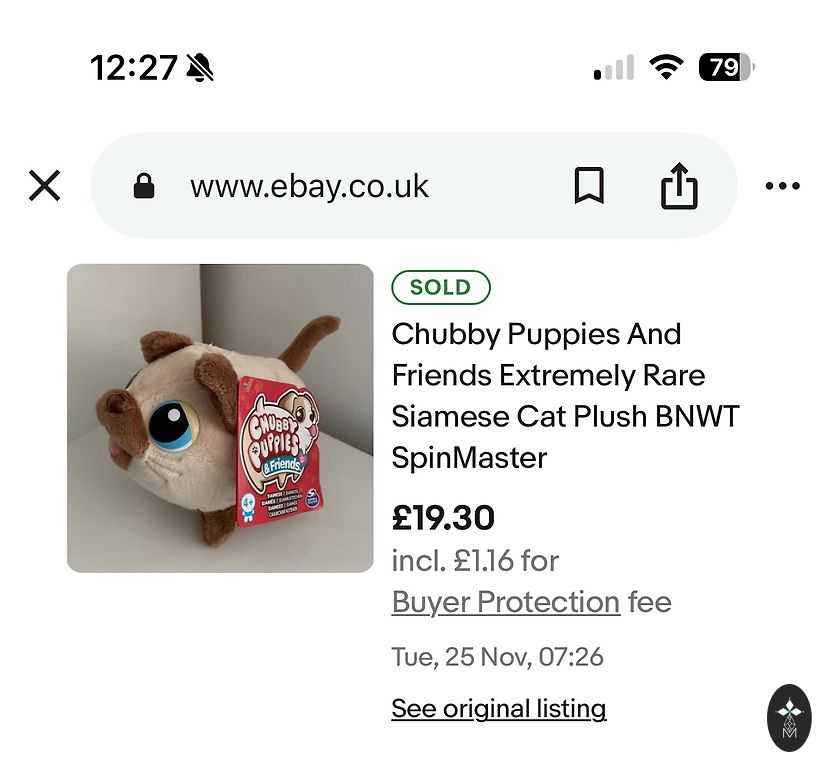Tap the green SOLD badge
This screenshot has height=768, width=828.
pos(440,287)
